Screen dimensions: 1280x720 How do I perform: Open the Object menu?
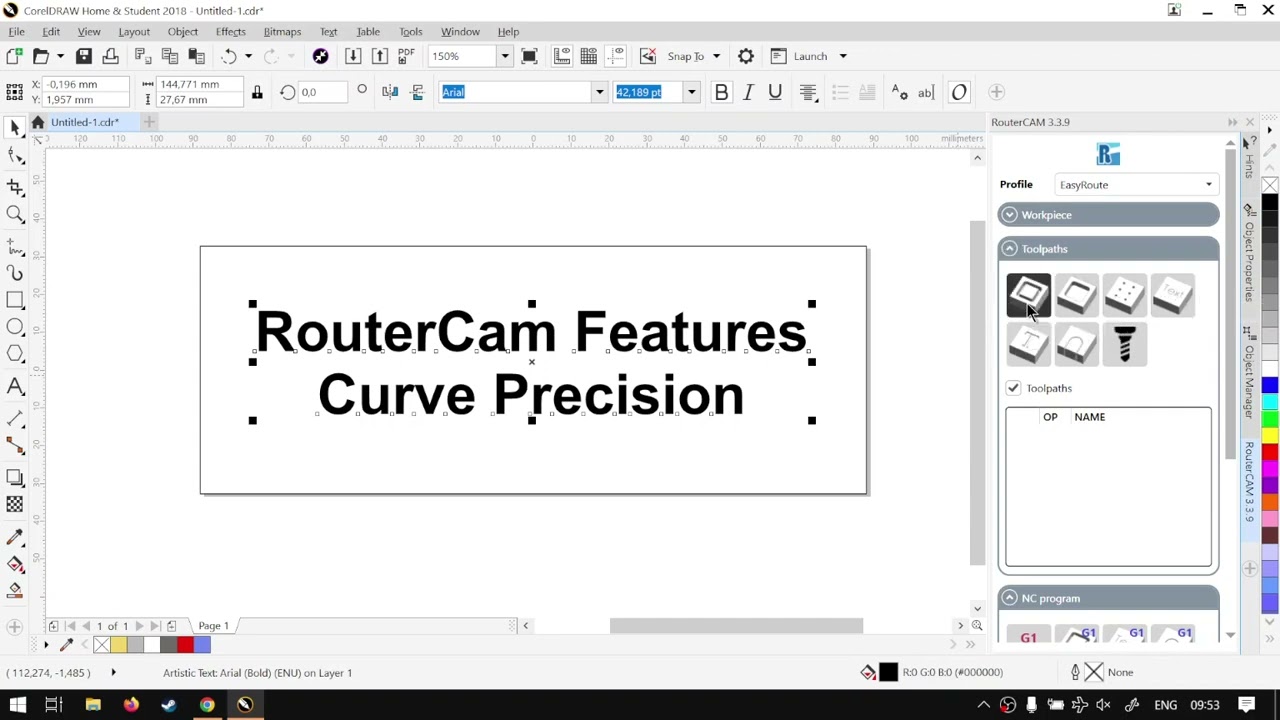tap(183, 32)
